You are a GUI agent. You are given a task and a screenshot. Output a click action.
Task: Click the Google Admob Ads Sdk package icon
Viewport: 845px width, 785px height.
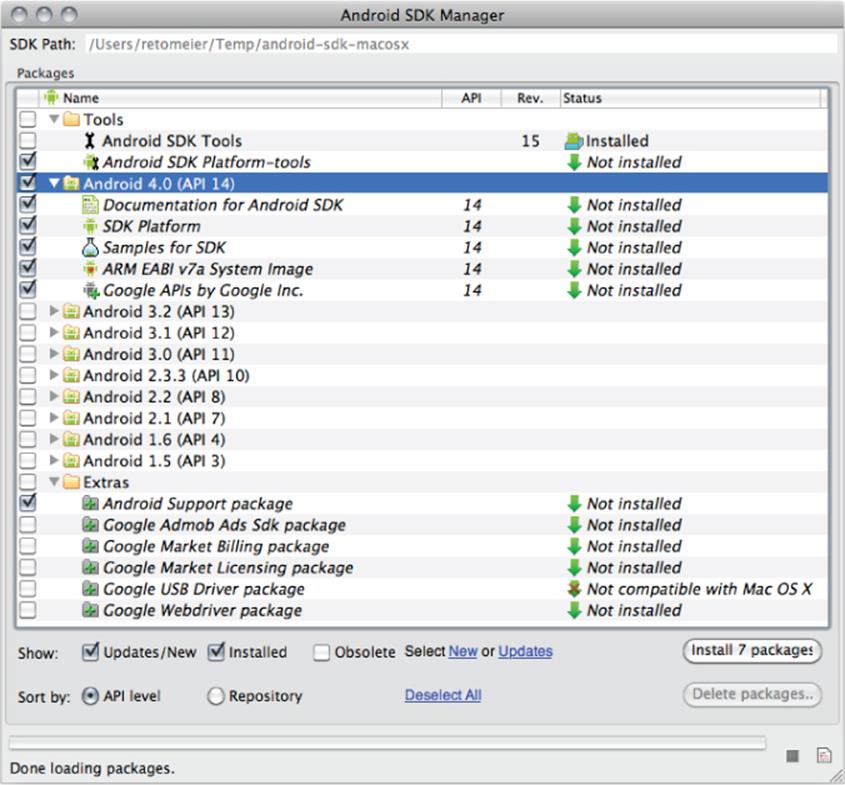coord(90,525)
